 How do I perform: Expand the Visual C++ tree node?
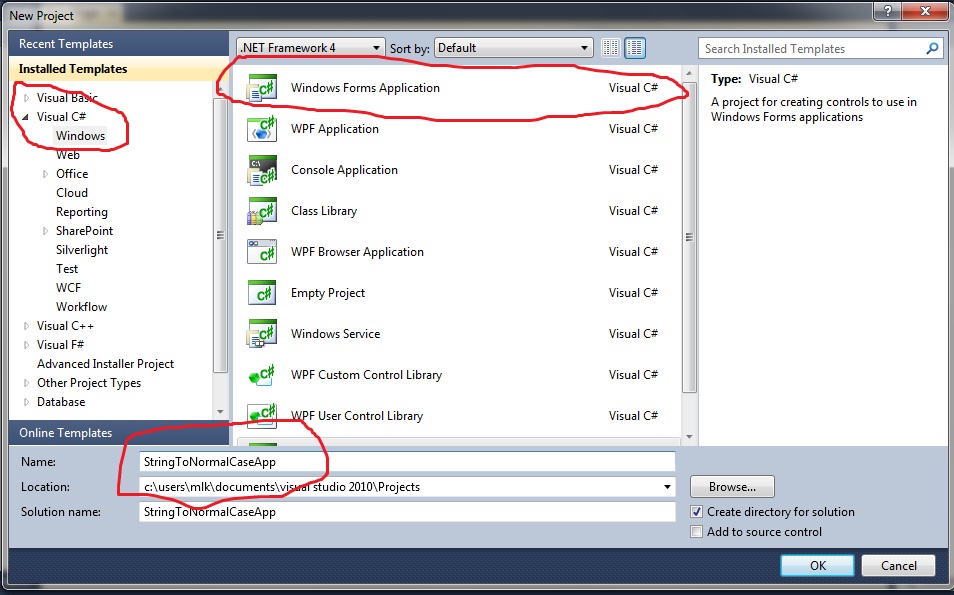point(26,326)
